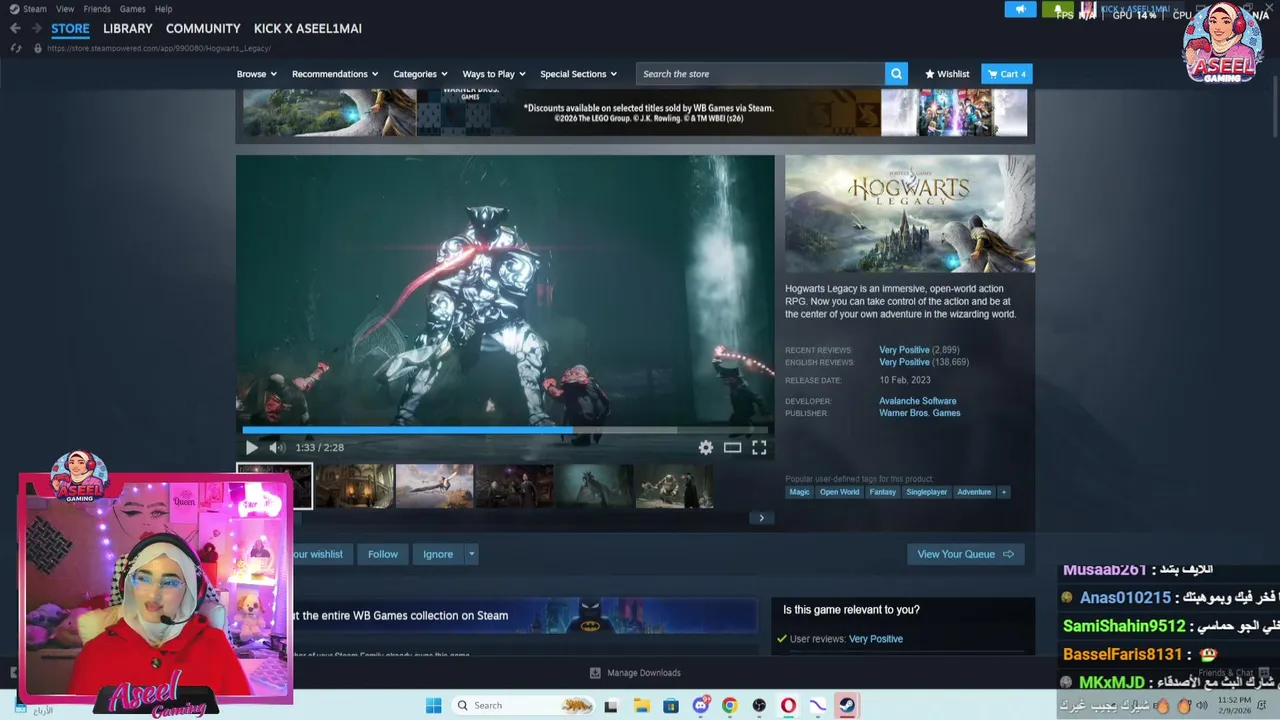Image resolution: width=1280 pixels, height=720 pixels.
Task: Click the Ignore button
Action: click(x=438, y=554)
